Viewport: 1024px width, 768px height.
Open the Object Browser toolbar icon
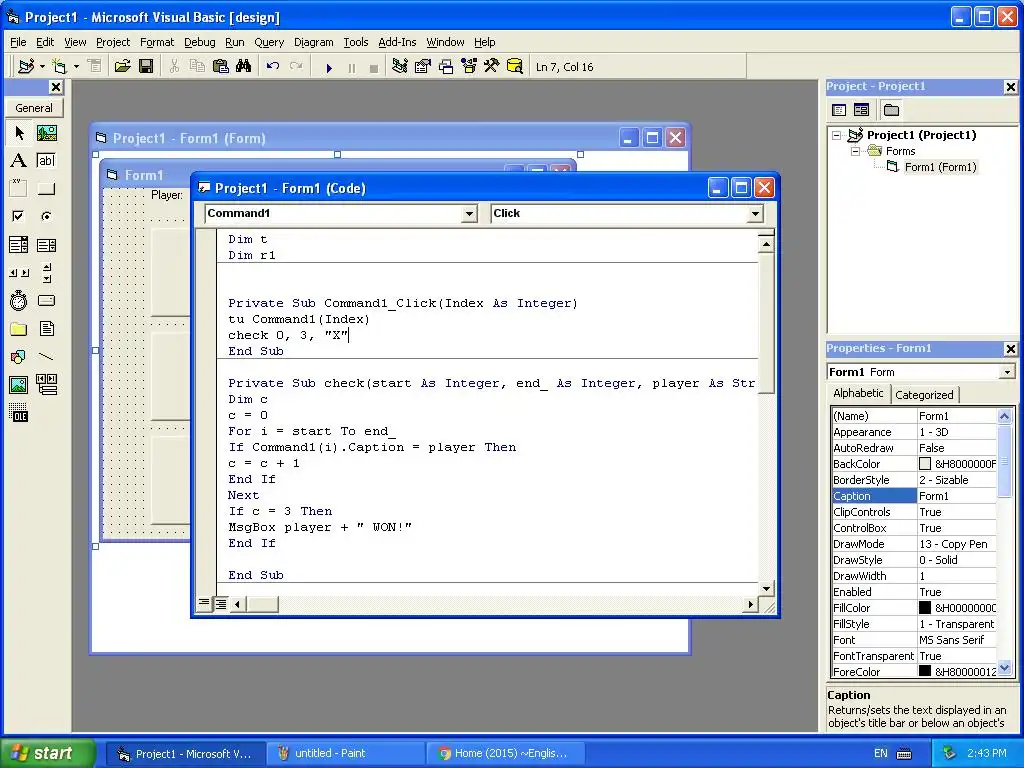[x=469, y=67]
